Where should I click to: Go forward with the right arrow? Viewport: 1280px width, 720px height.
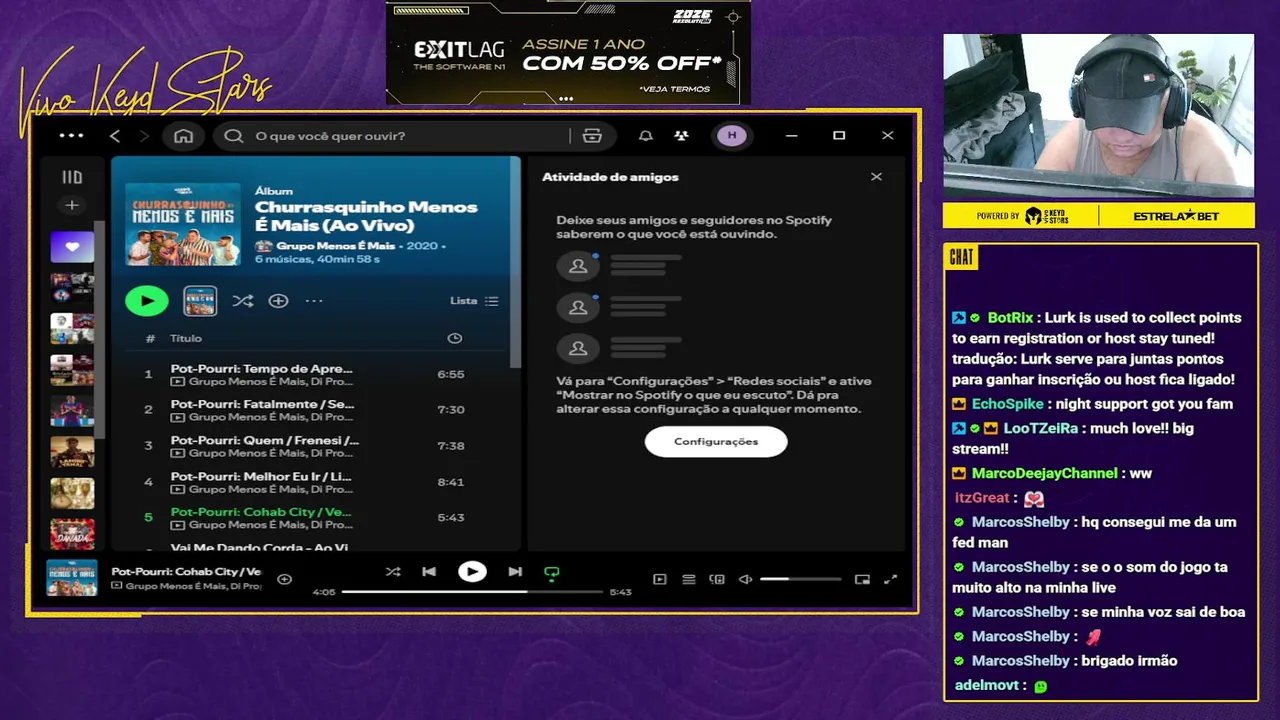tap(144, 135)
